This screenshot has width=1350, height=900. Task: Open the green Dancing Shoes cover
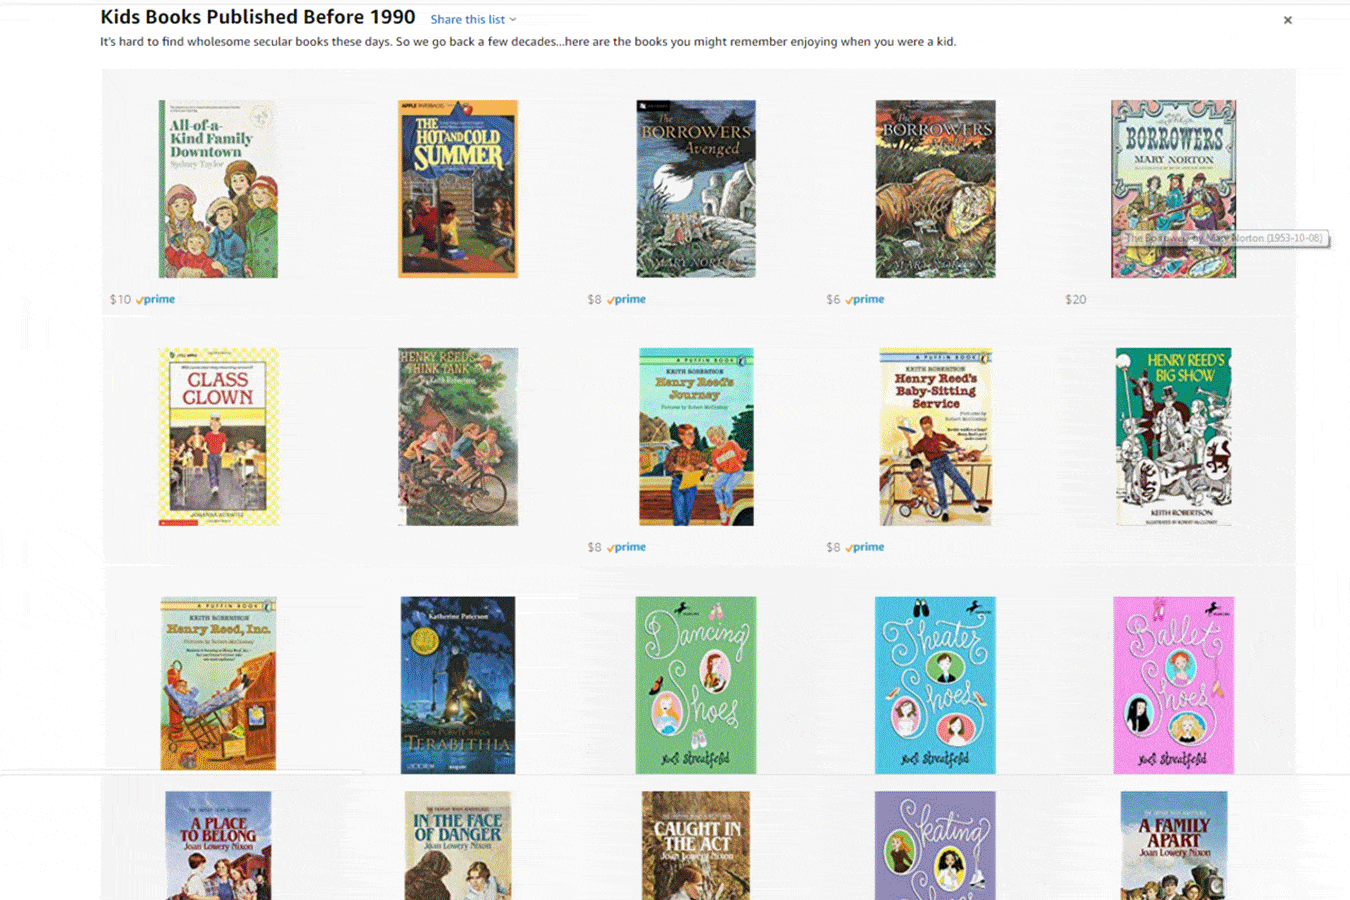point(696,685)
